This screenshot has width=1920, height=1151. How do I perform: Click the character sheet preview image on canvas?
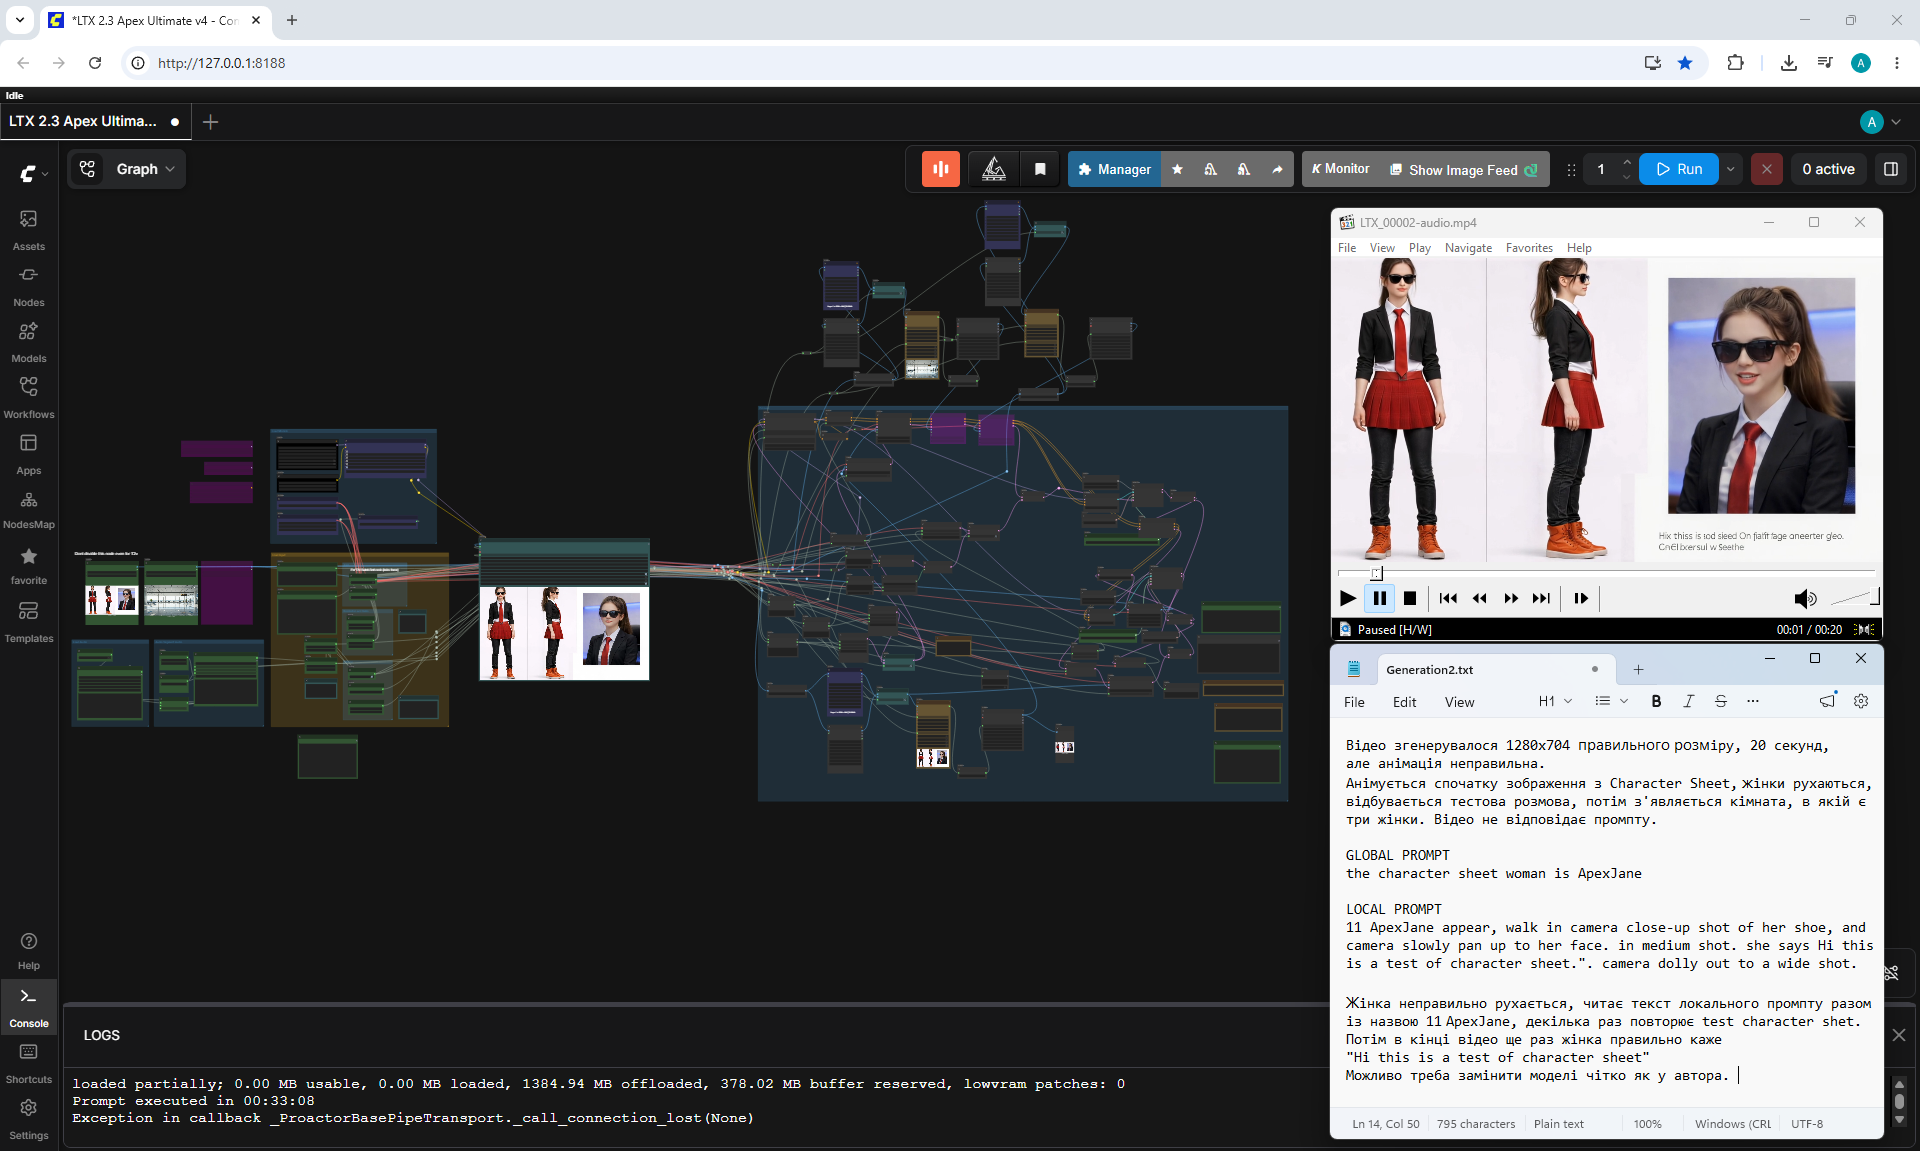(564, 633)
